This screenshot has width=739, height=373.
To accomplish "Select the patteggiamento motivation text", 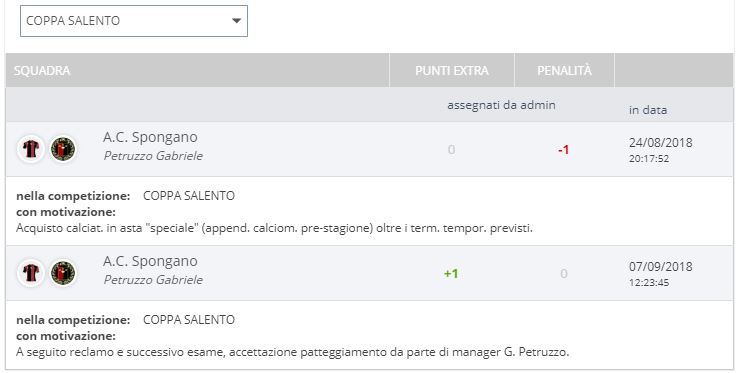I will click(x=293, y=352).
